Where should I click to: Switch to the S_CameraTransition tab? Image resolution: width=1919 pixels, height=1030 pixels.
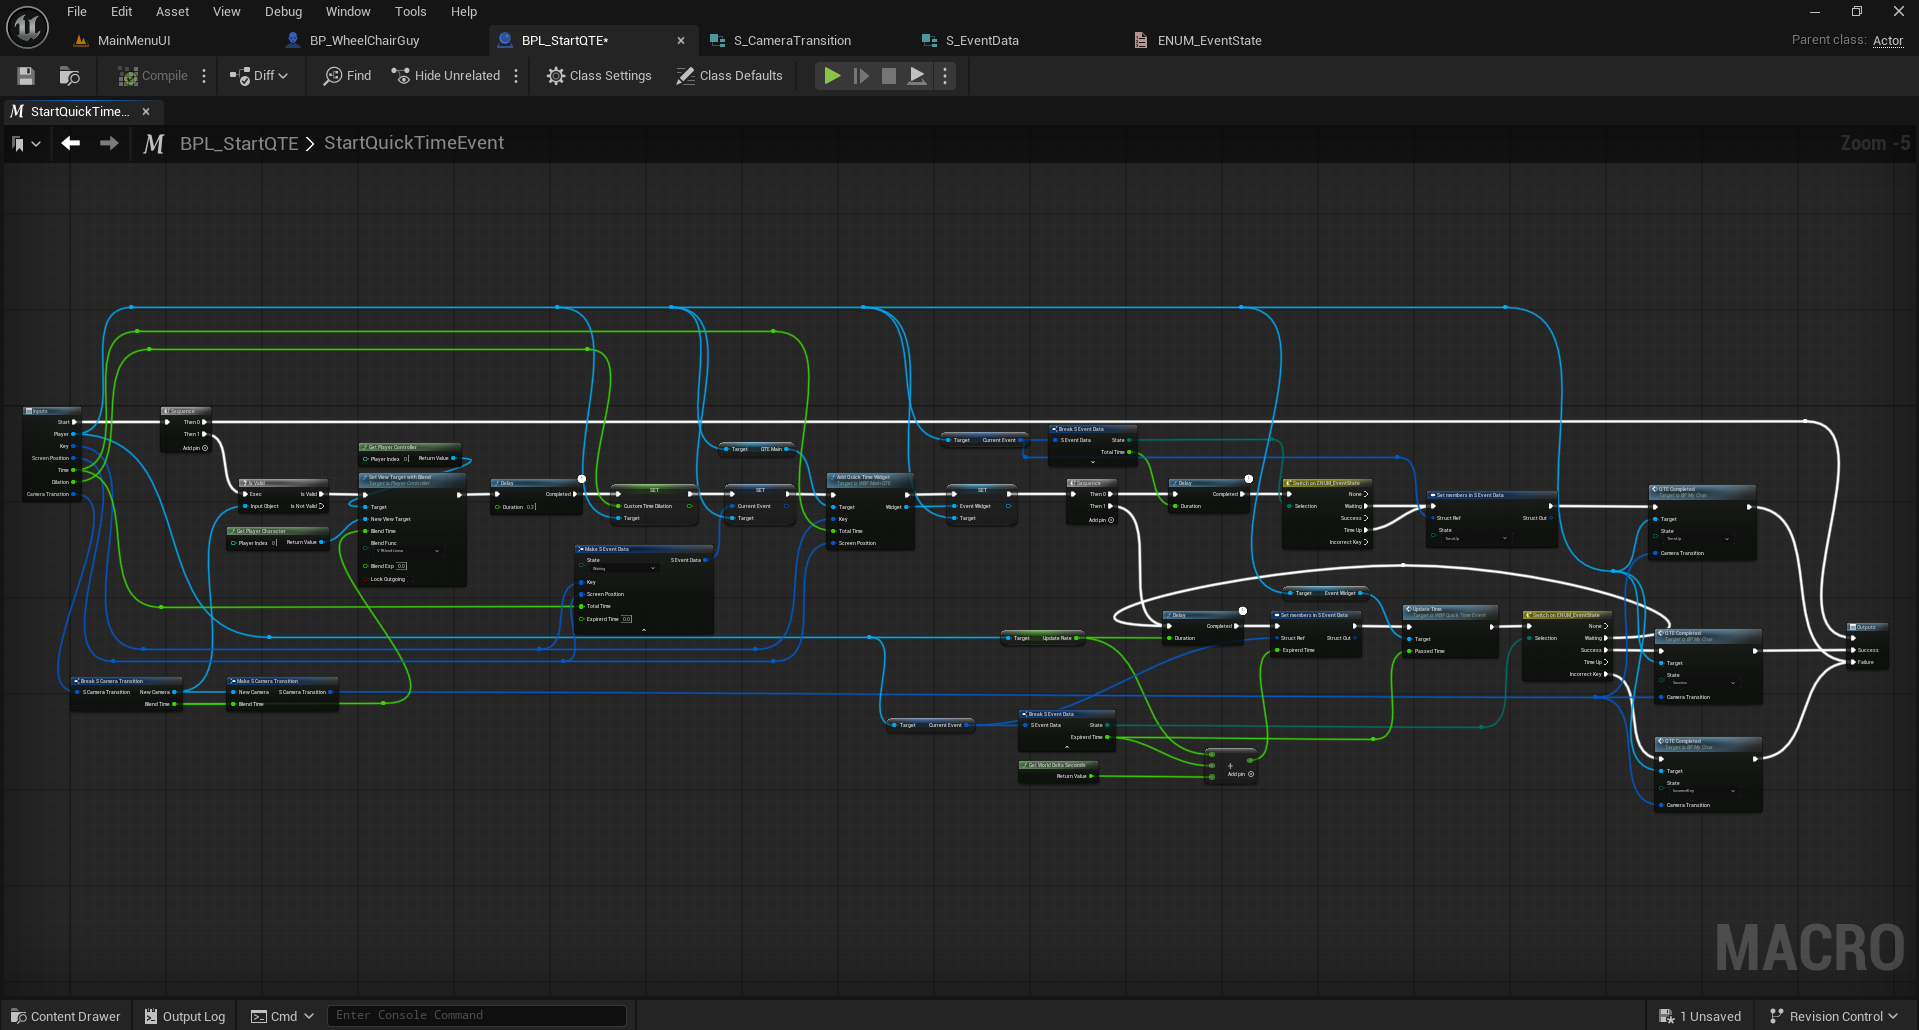792,41
